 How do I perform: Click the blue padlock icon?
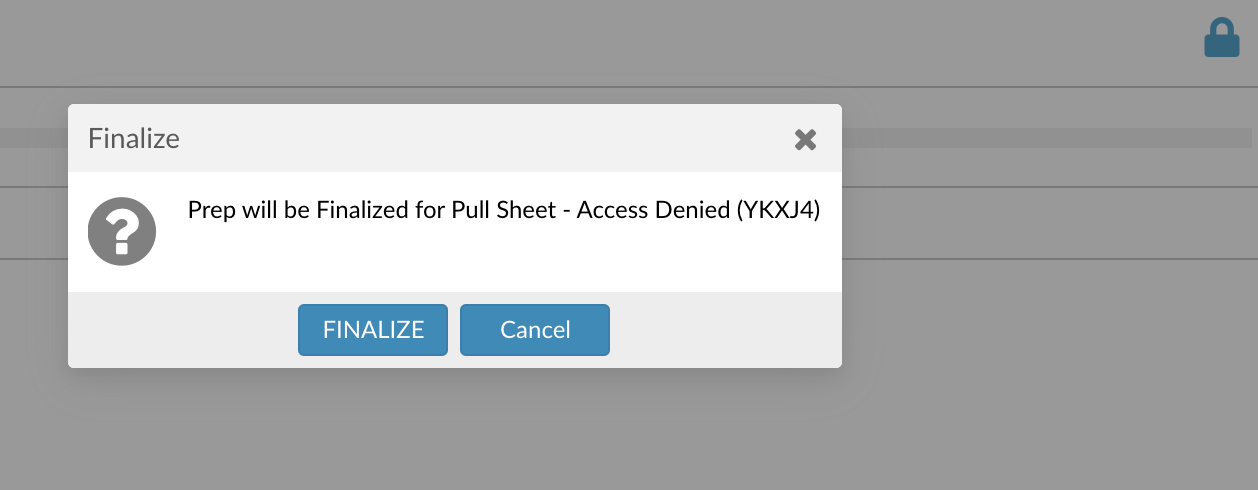(x=1221, y=39)
